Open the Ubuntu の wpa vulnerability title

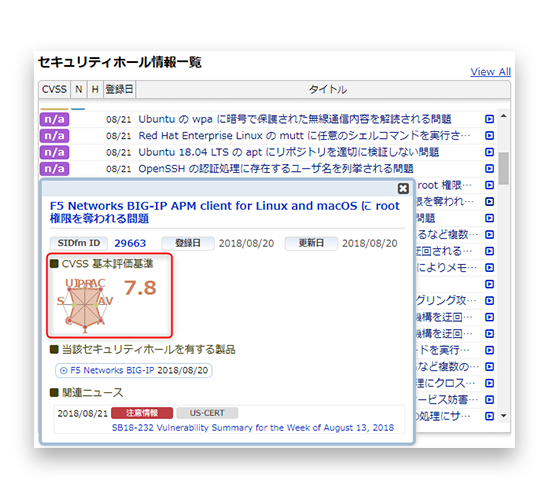tap(295, 119)
